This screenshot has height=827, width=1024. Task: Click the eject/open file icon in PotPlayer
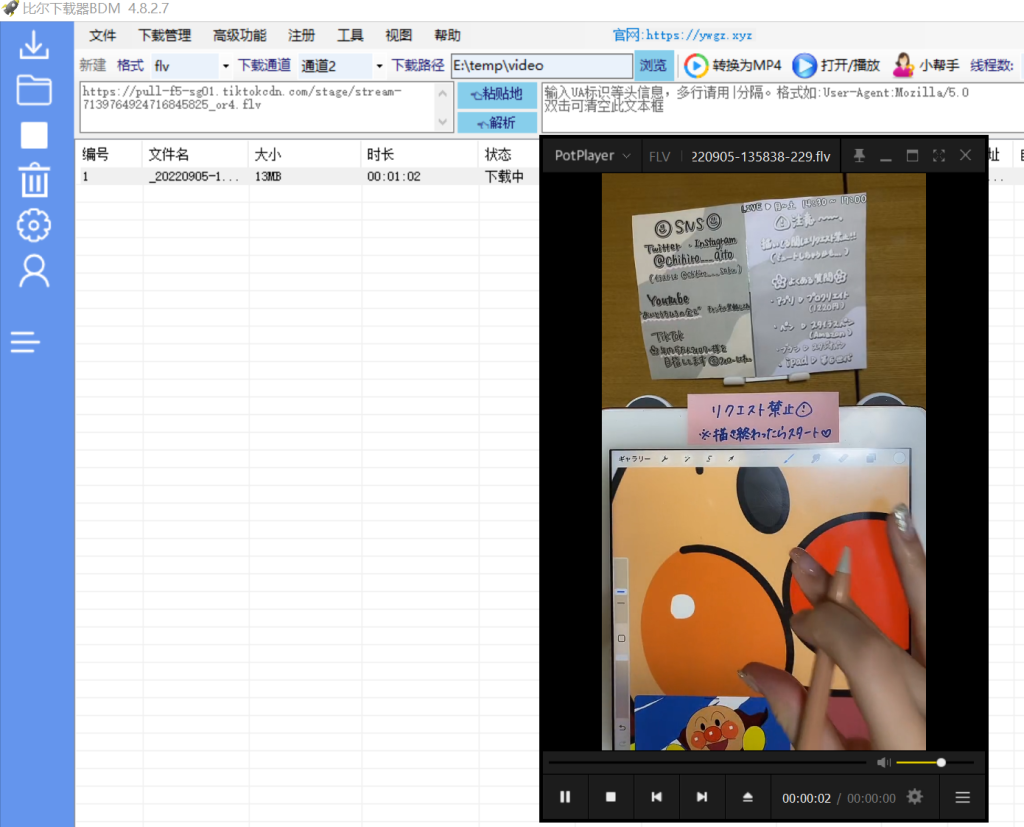pyautogui.click(x=748, y=796)
